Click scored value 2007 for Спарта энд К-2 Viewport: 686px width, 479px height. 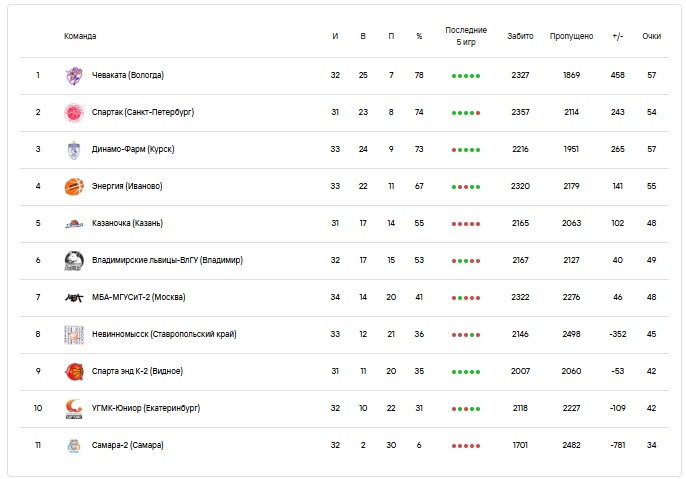click(520, 371)
